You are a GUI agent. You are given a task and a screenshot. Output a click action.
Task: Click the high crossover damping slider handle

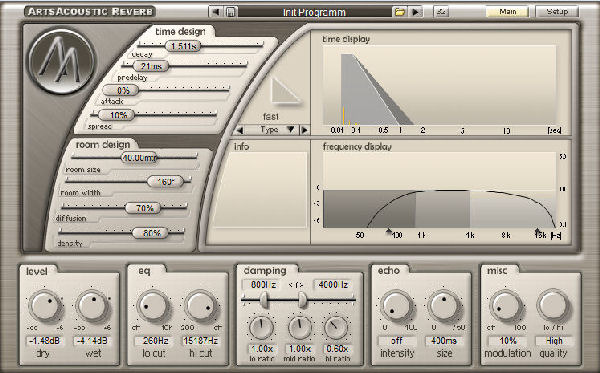302,300
